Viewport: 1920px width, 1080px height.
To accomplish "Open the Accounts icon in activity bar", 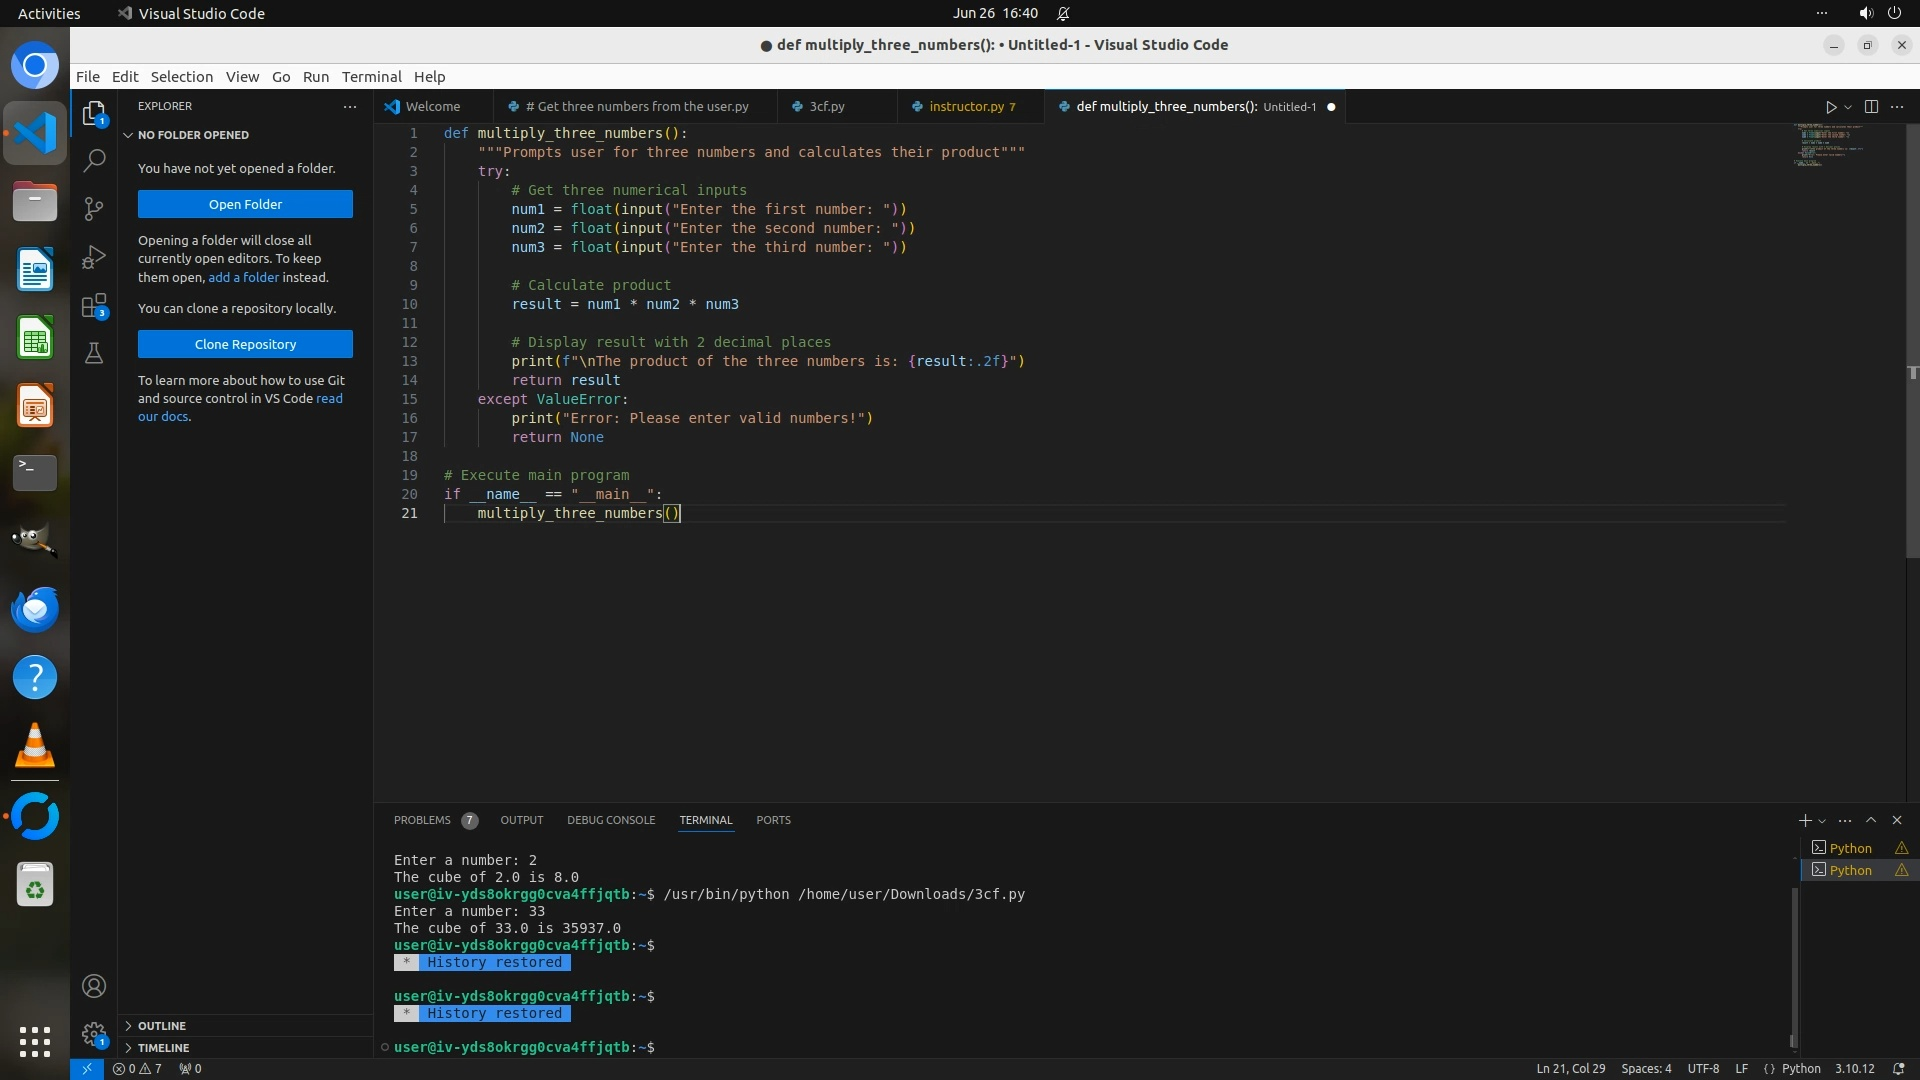I will click(x=94, y=986).
